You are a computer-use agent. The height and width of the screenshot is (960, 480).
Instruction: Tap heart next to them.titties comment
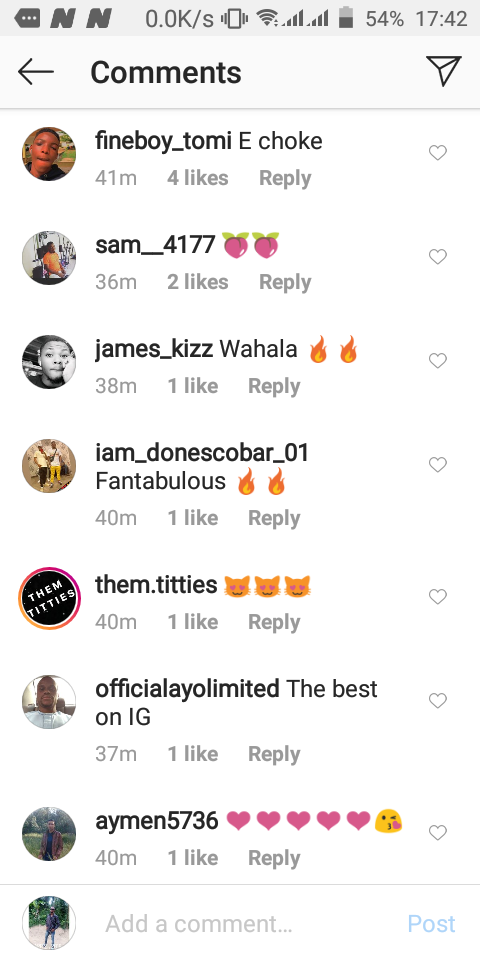438,596
